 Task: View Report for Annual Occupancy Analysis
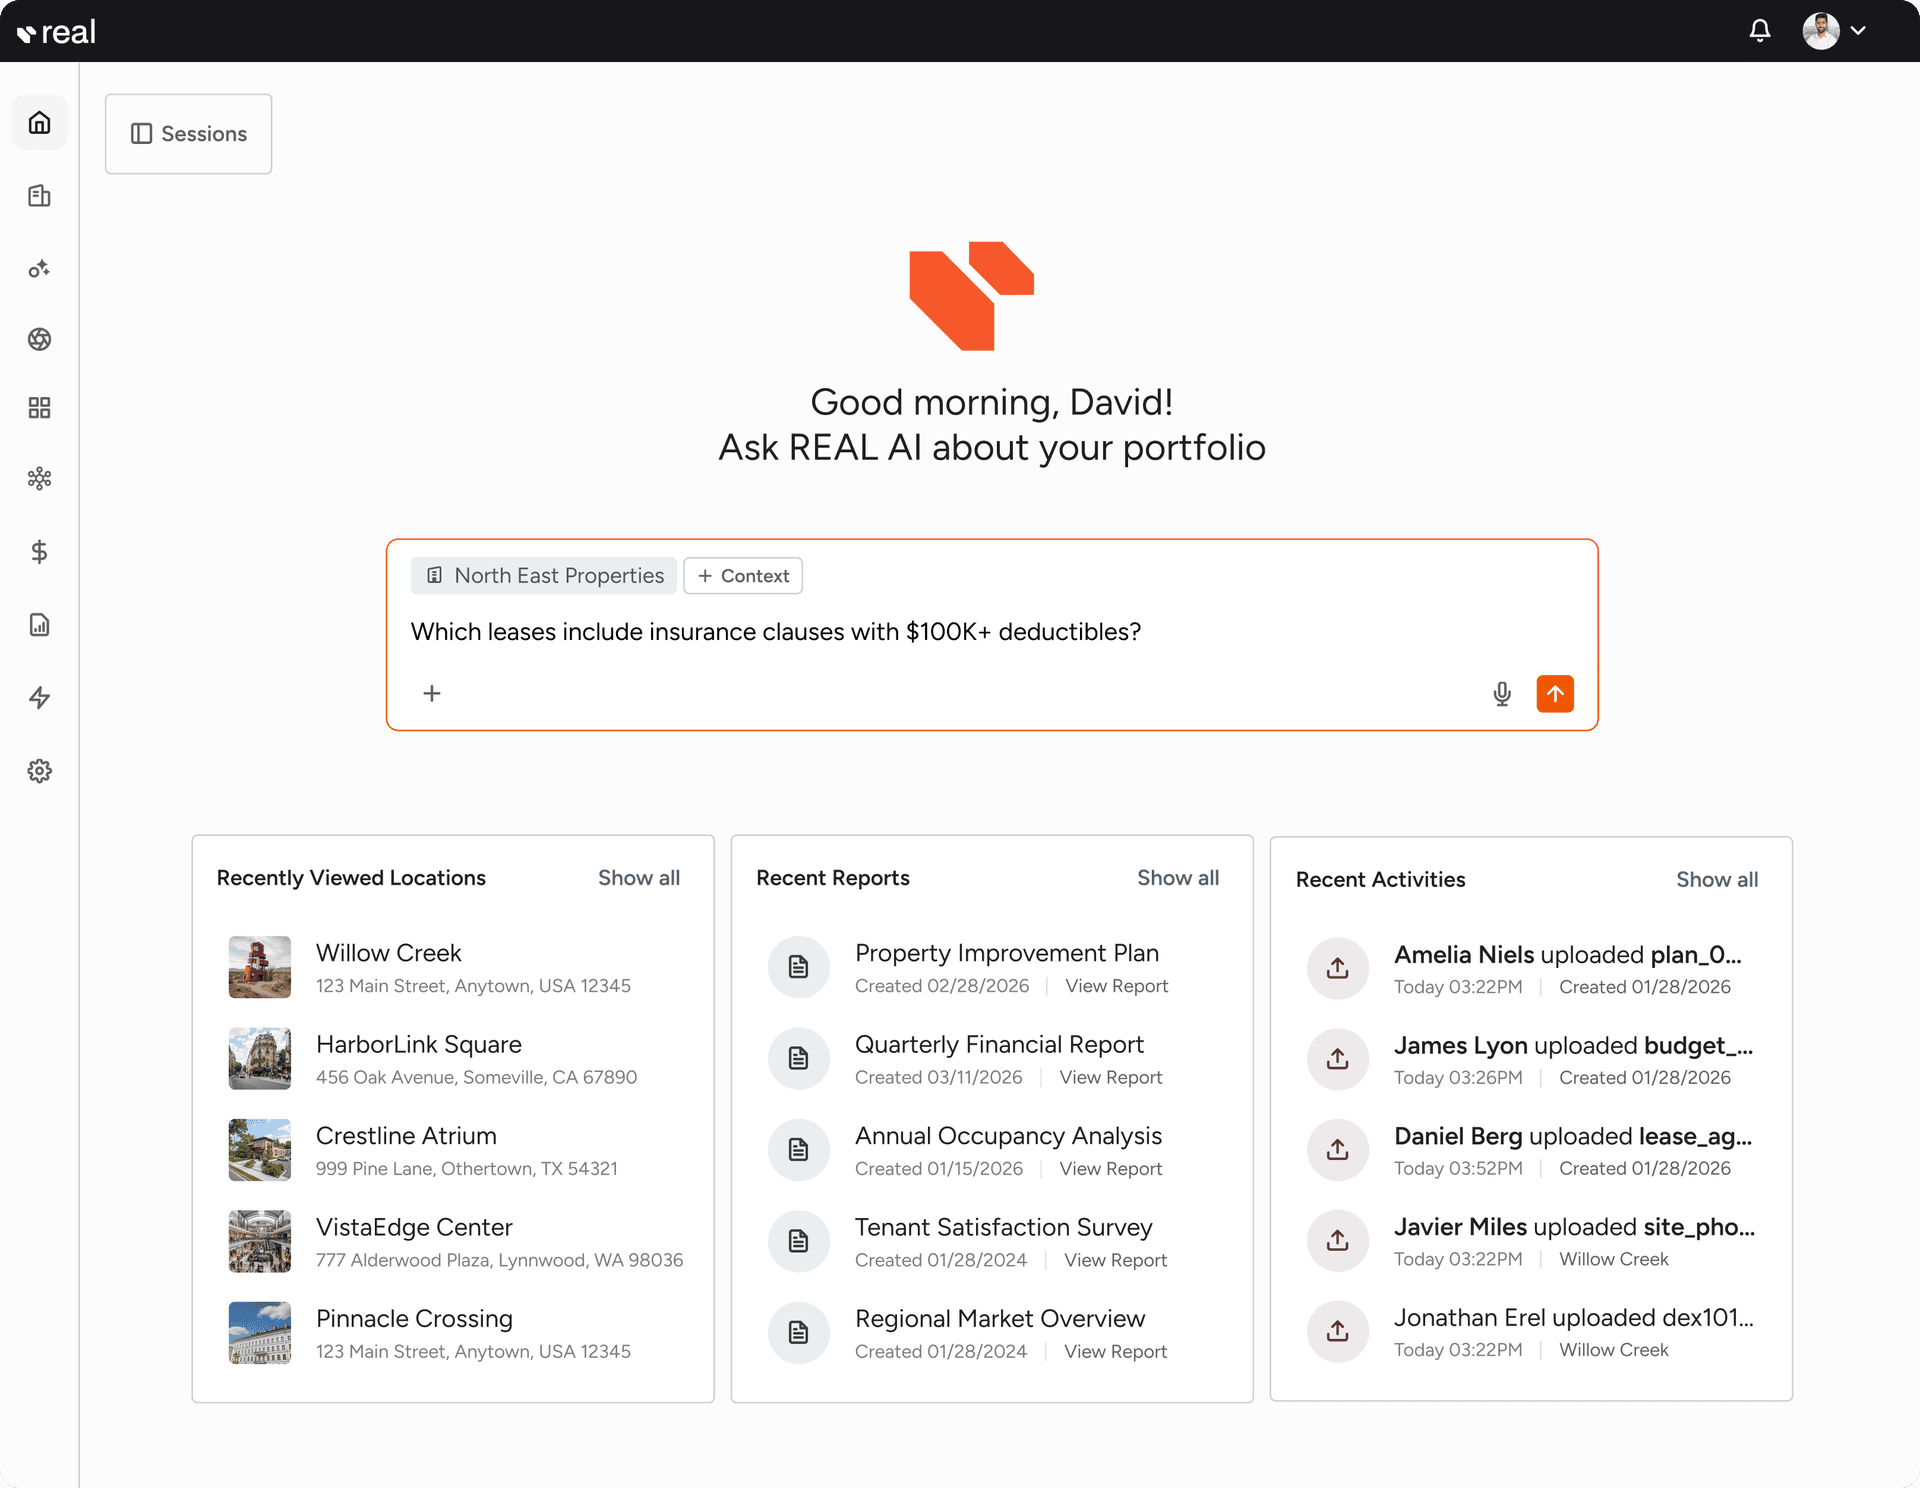[x=1111, y=1169]
